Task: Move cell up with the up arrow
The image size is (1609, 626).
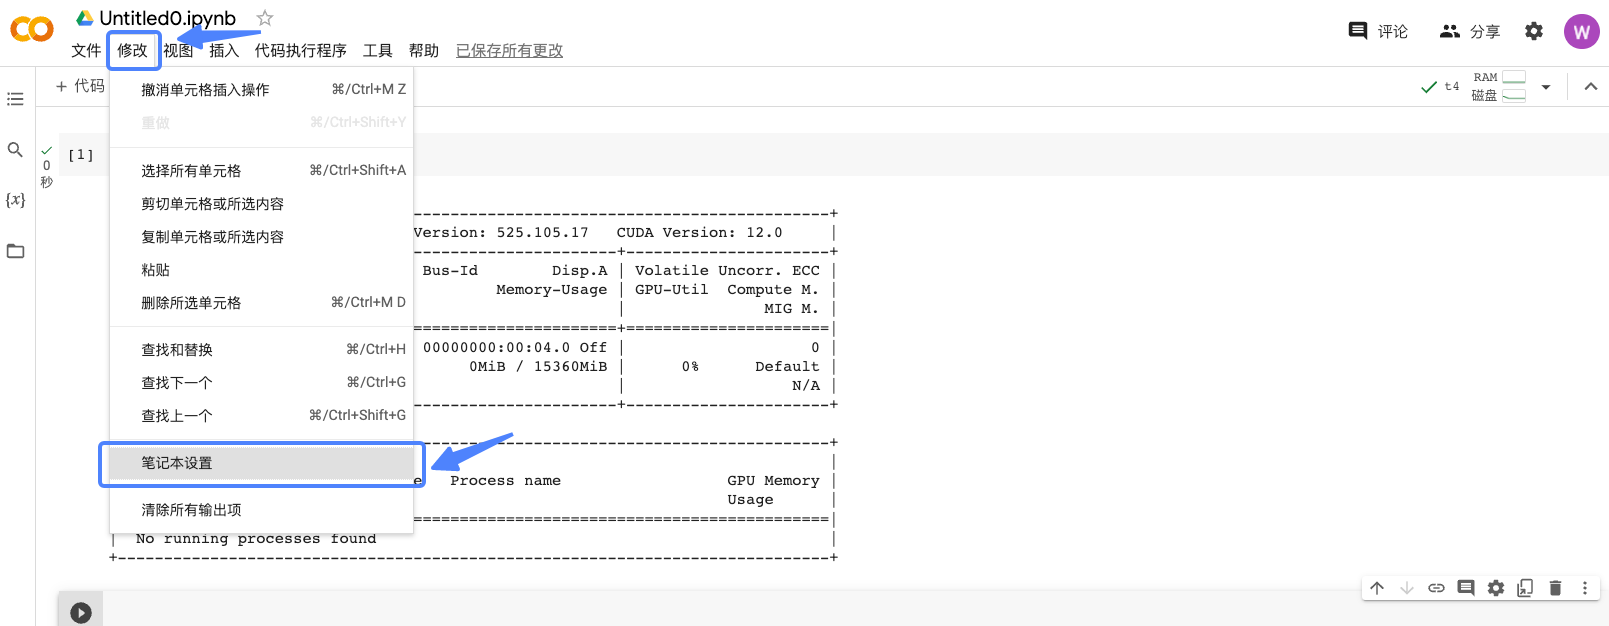Action: [1377, 588]
